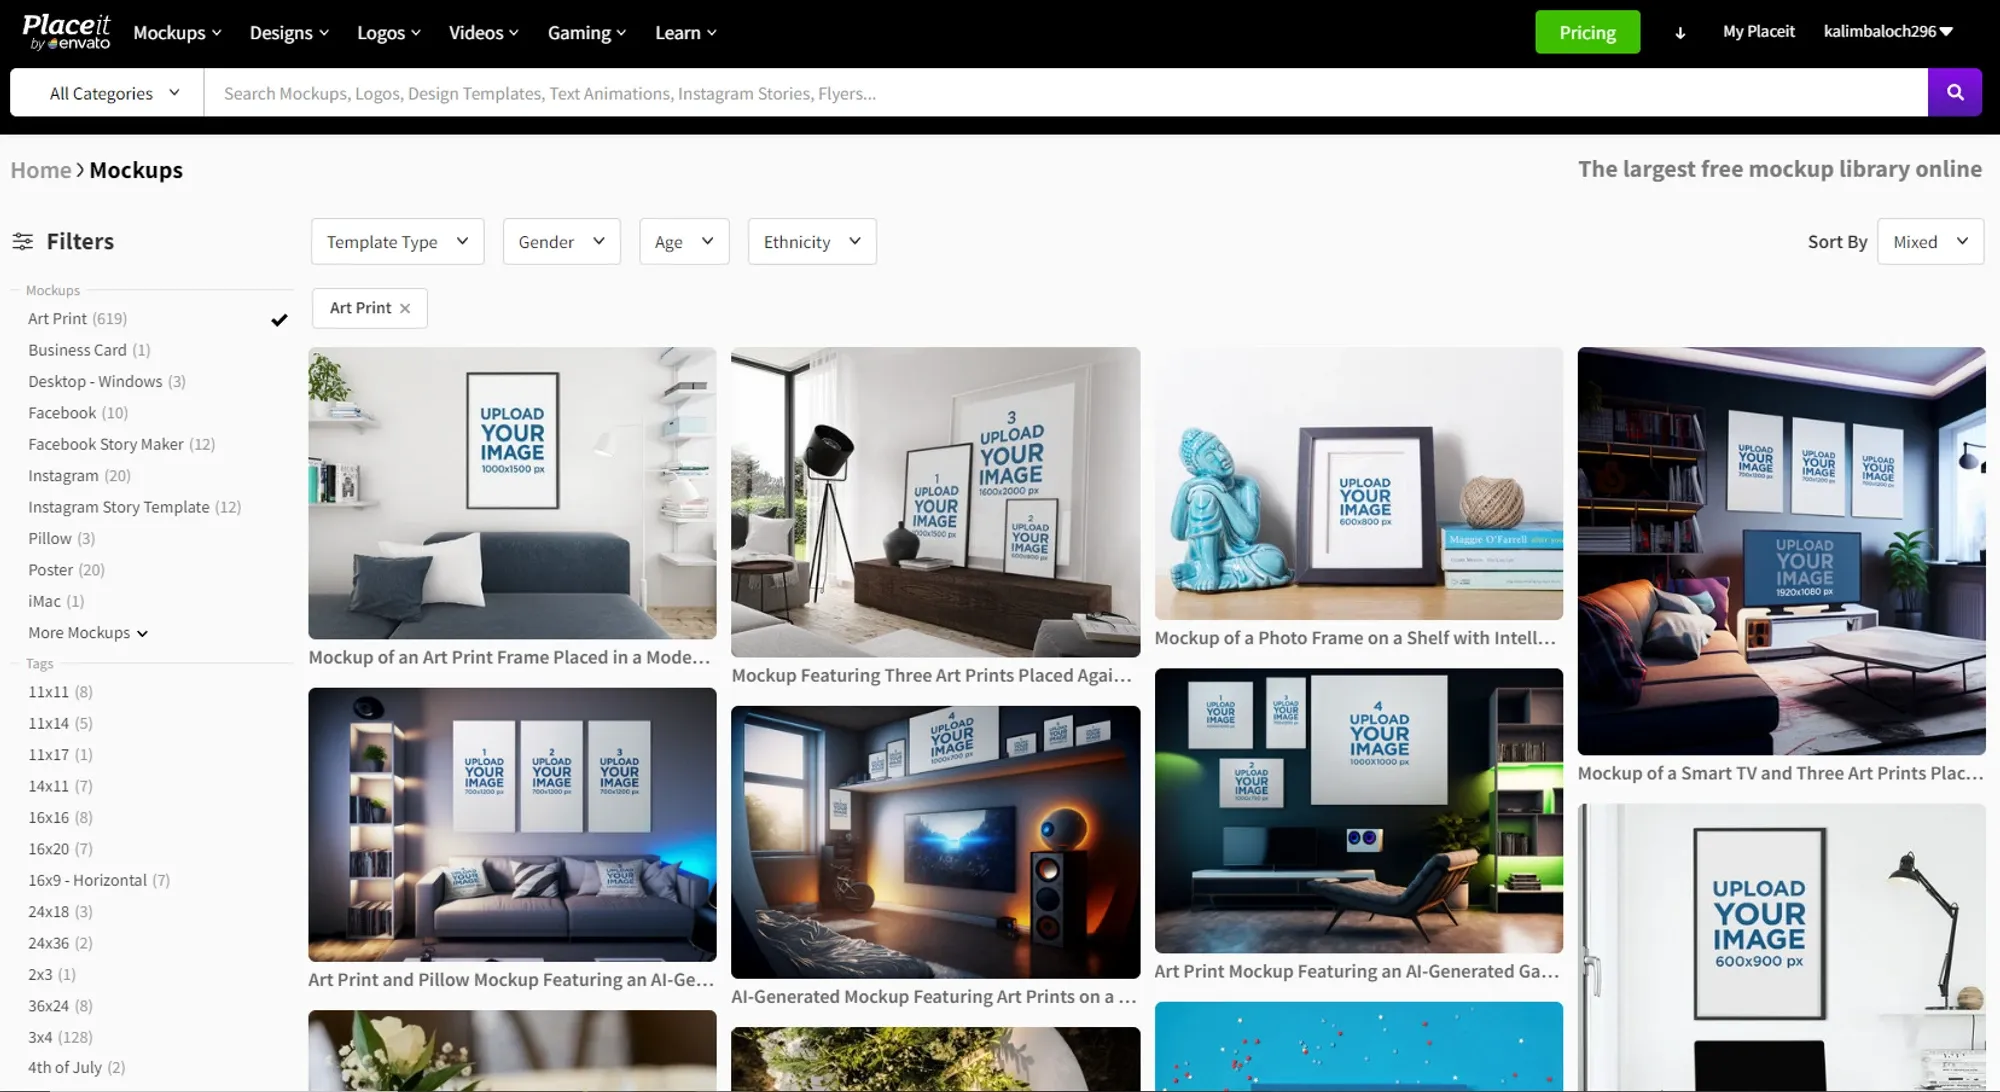Select the 14x11 tag
Screen dimensions: 2000x1092
coord(60,786)
